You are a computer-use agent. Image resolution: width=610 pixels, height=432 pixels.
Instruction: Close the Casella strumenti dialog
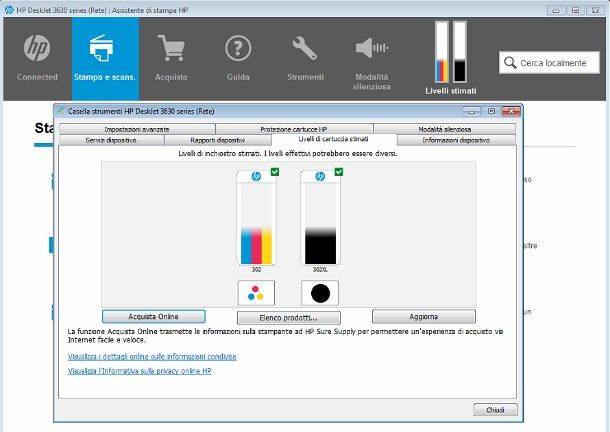click(511, 111)
